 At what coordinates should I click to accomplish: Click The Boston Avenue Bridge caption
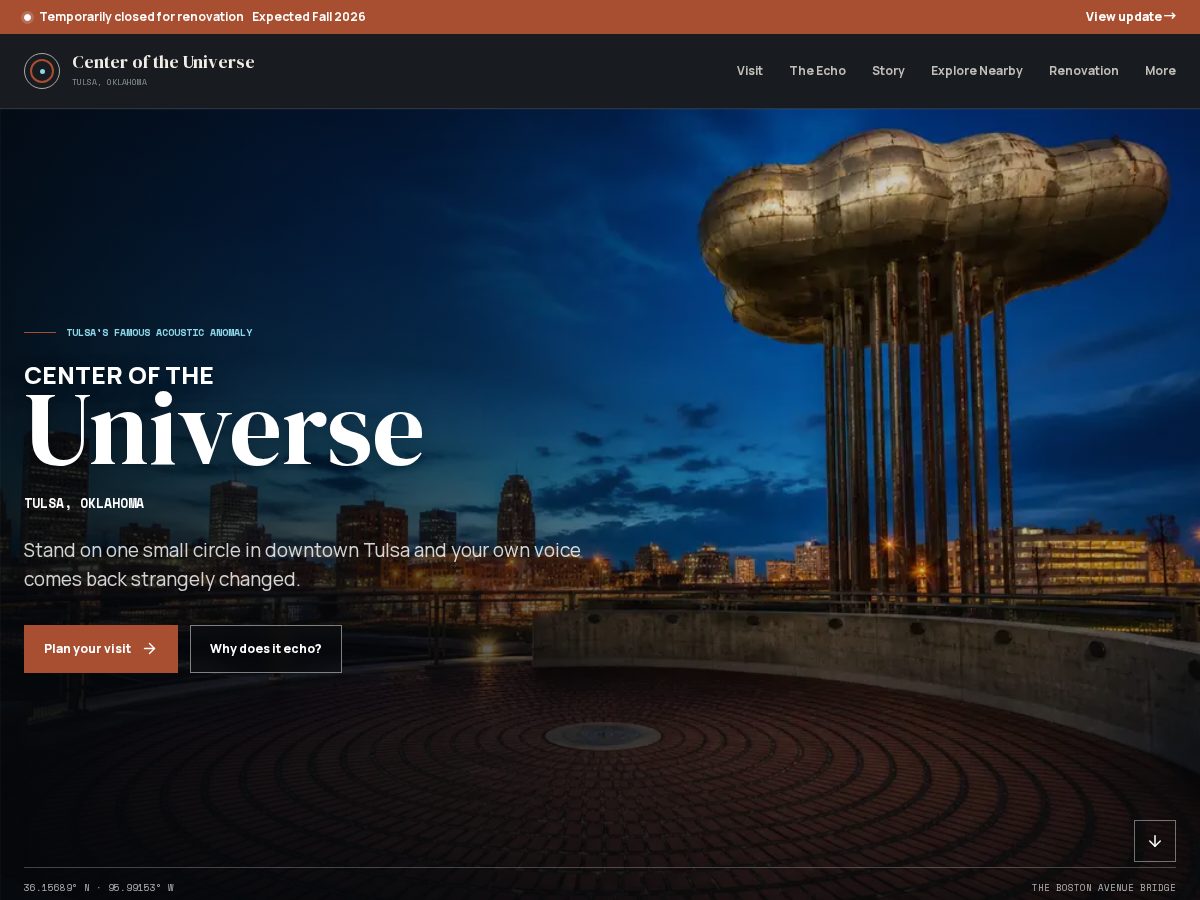tap(1104, 888)
